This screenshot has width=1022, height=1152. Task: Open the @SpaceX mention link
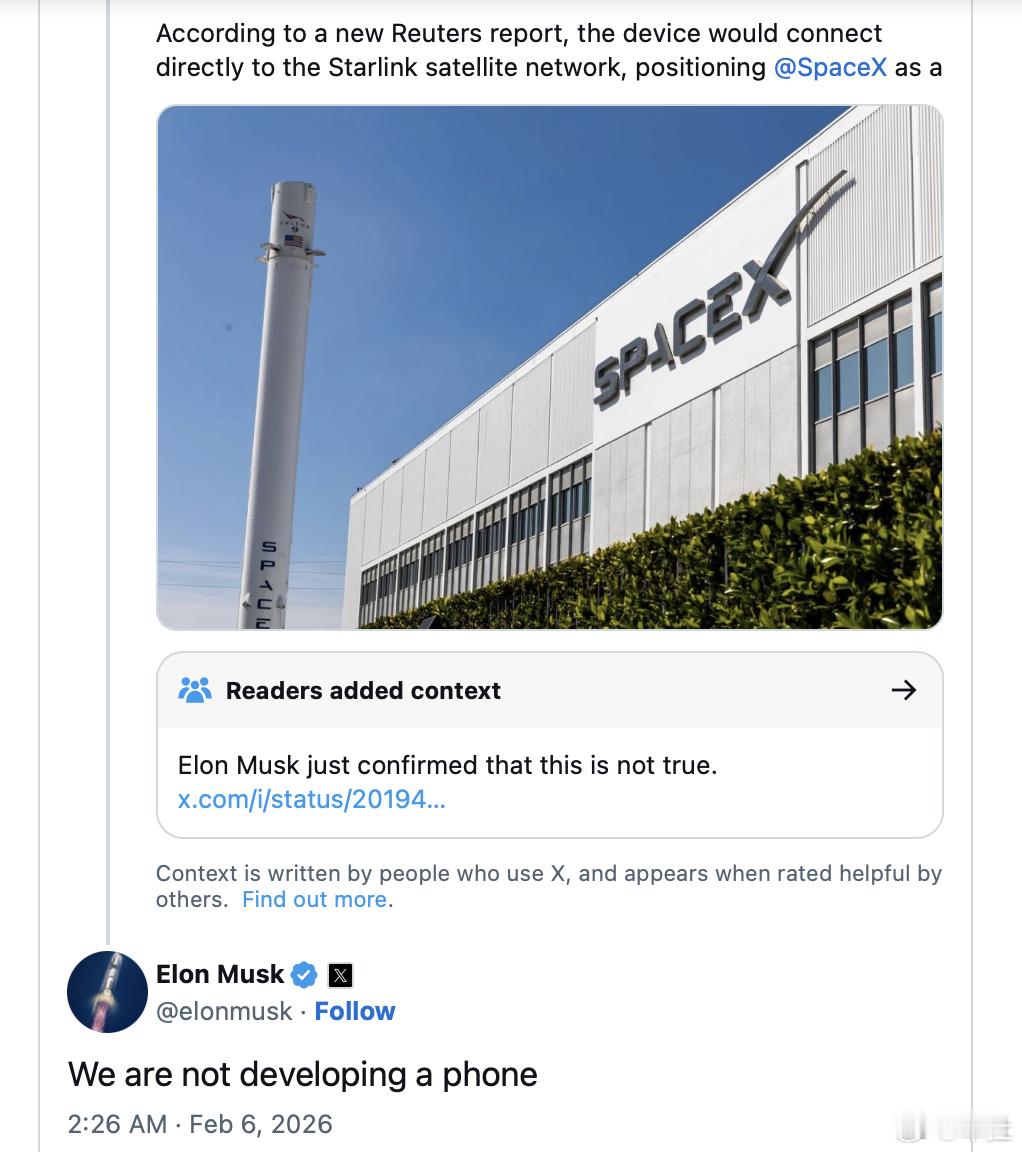tap(830, 68)
